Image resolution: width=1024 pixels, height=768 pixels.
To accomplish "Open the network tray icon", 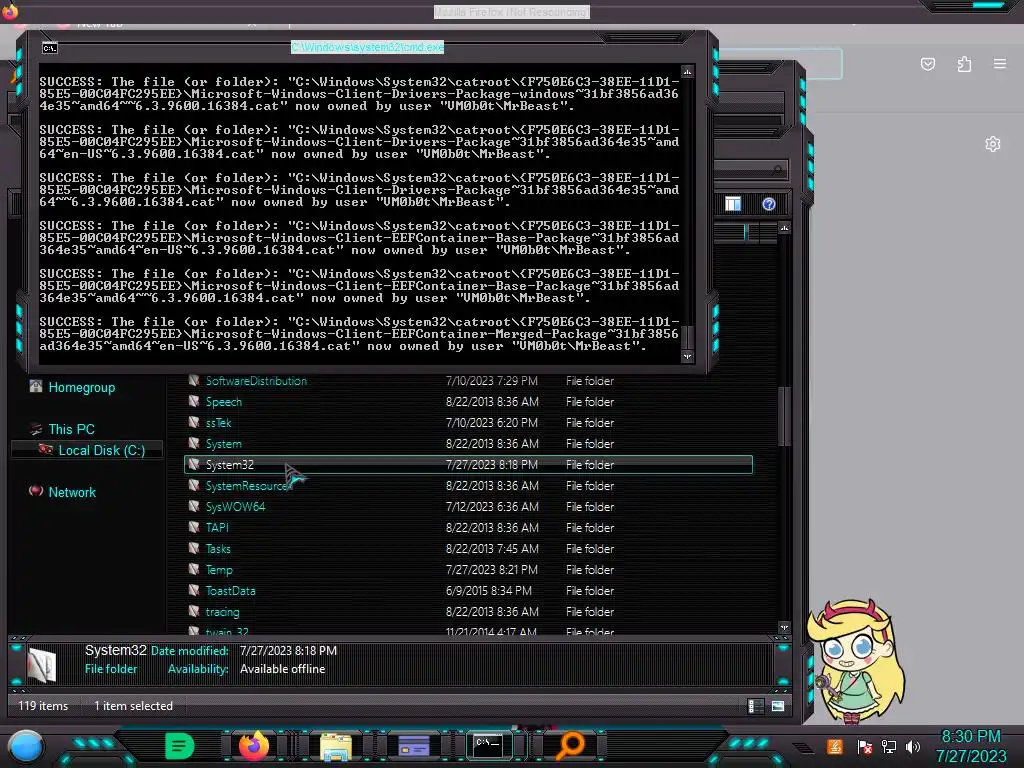I will tap(889, 747).
